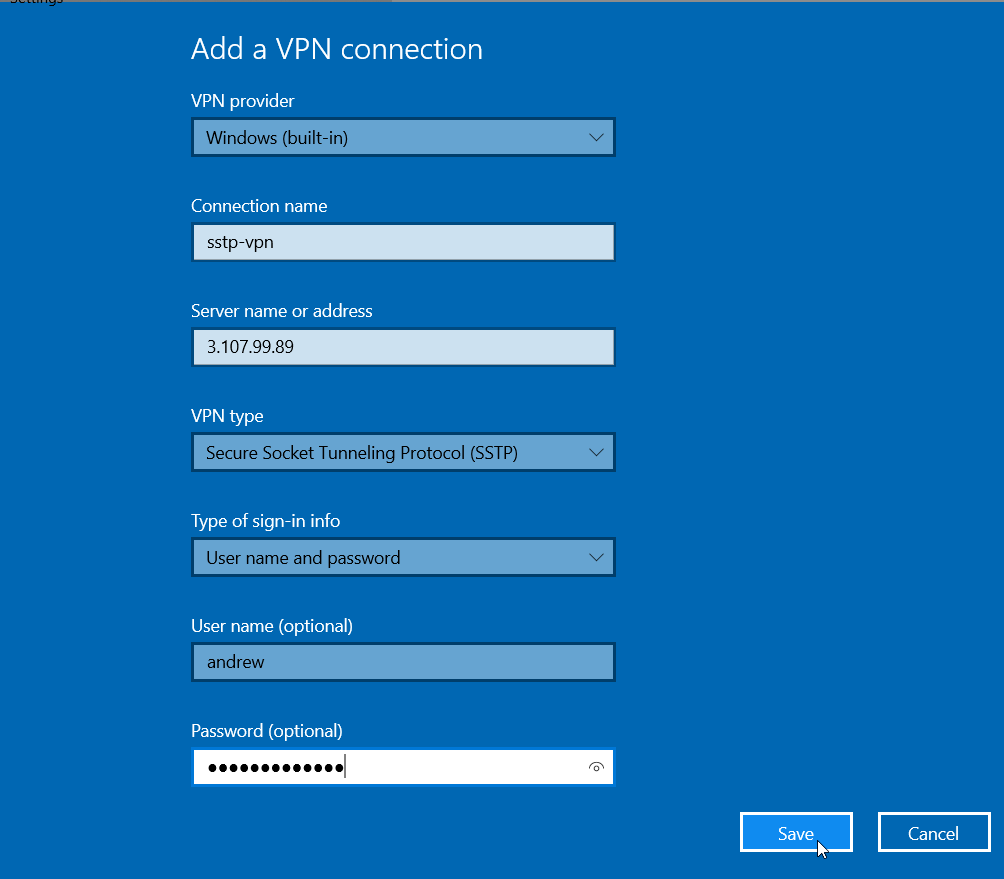Screen dimensions: 1004x879
Task: Select the 'Add a VPN connection' heading
Action: [337, 49]
